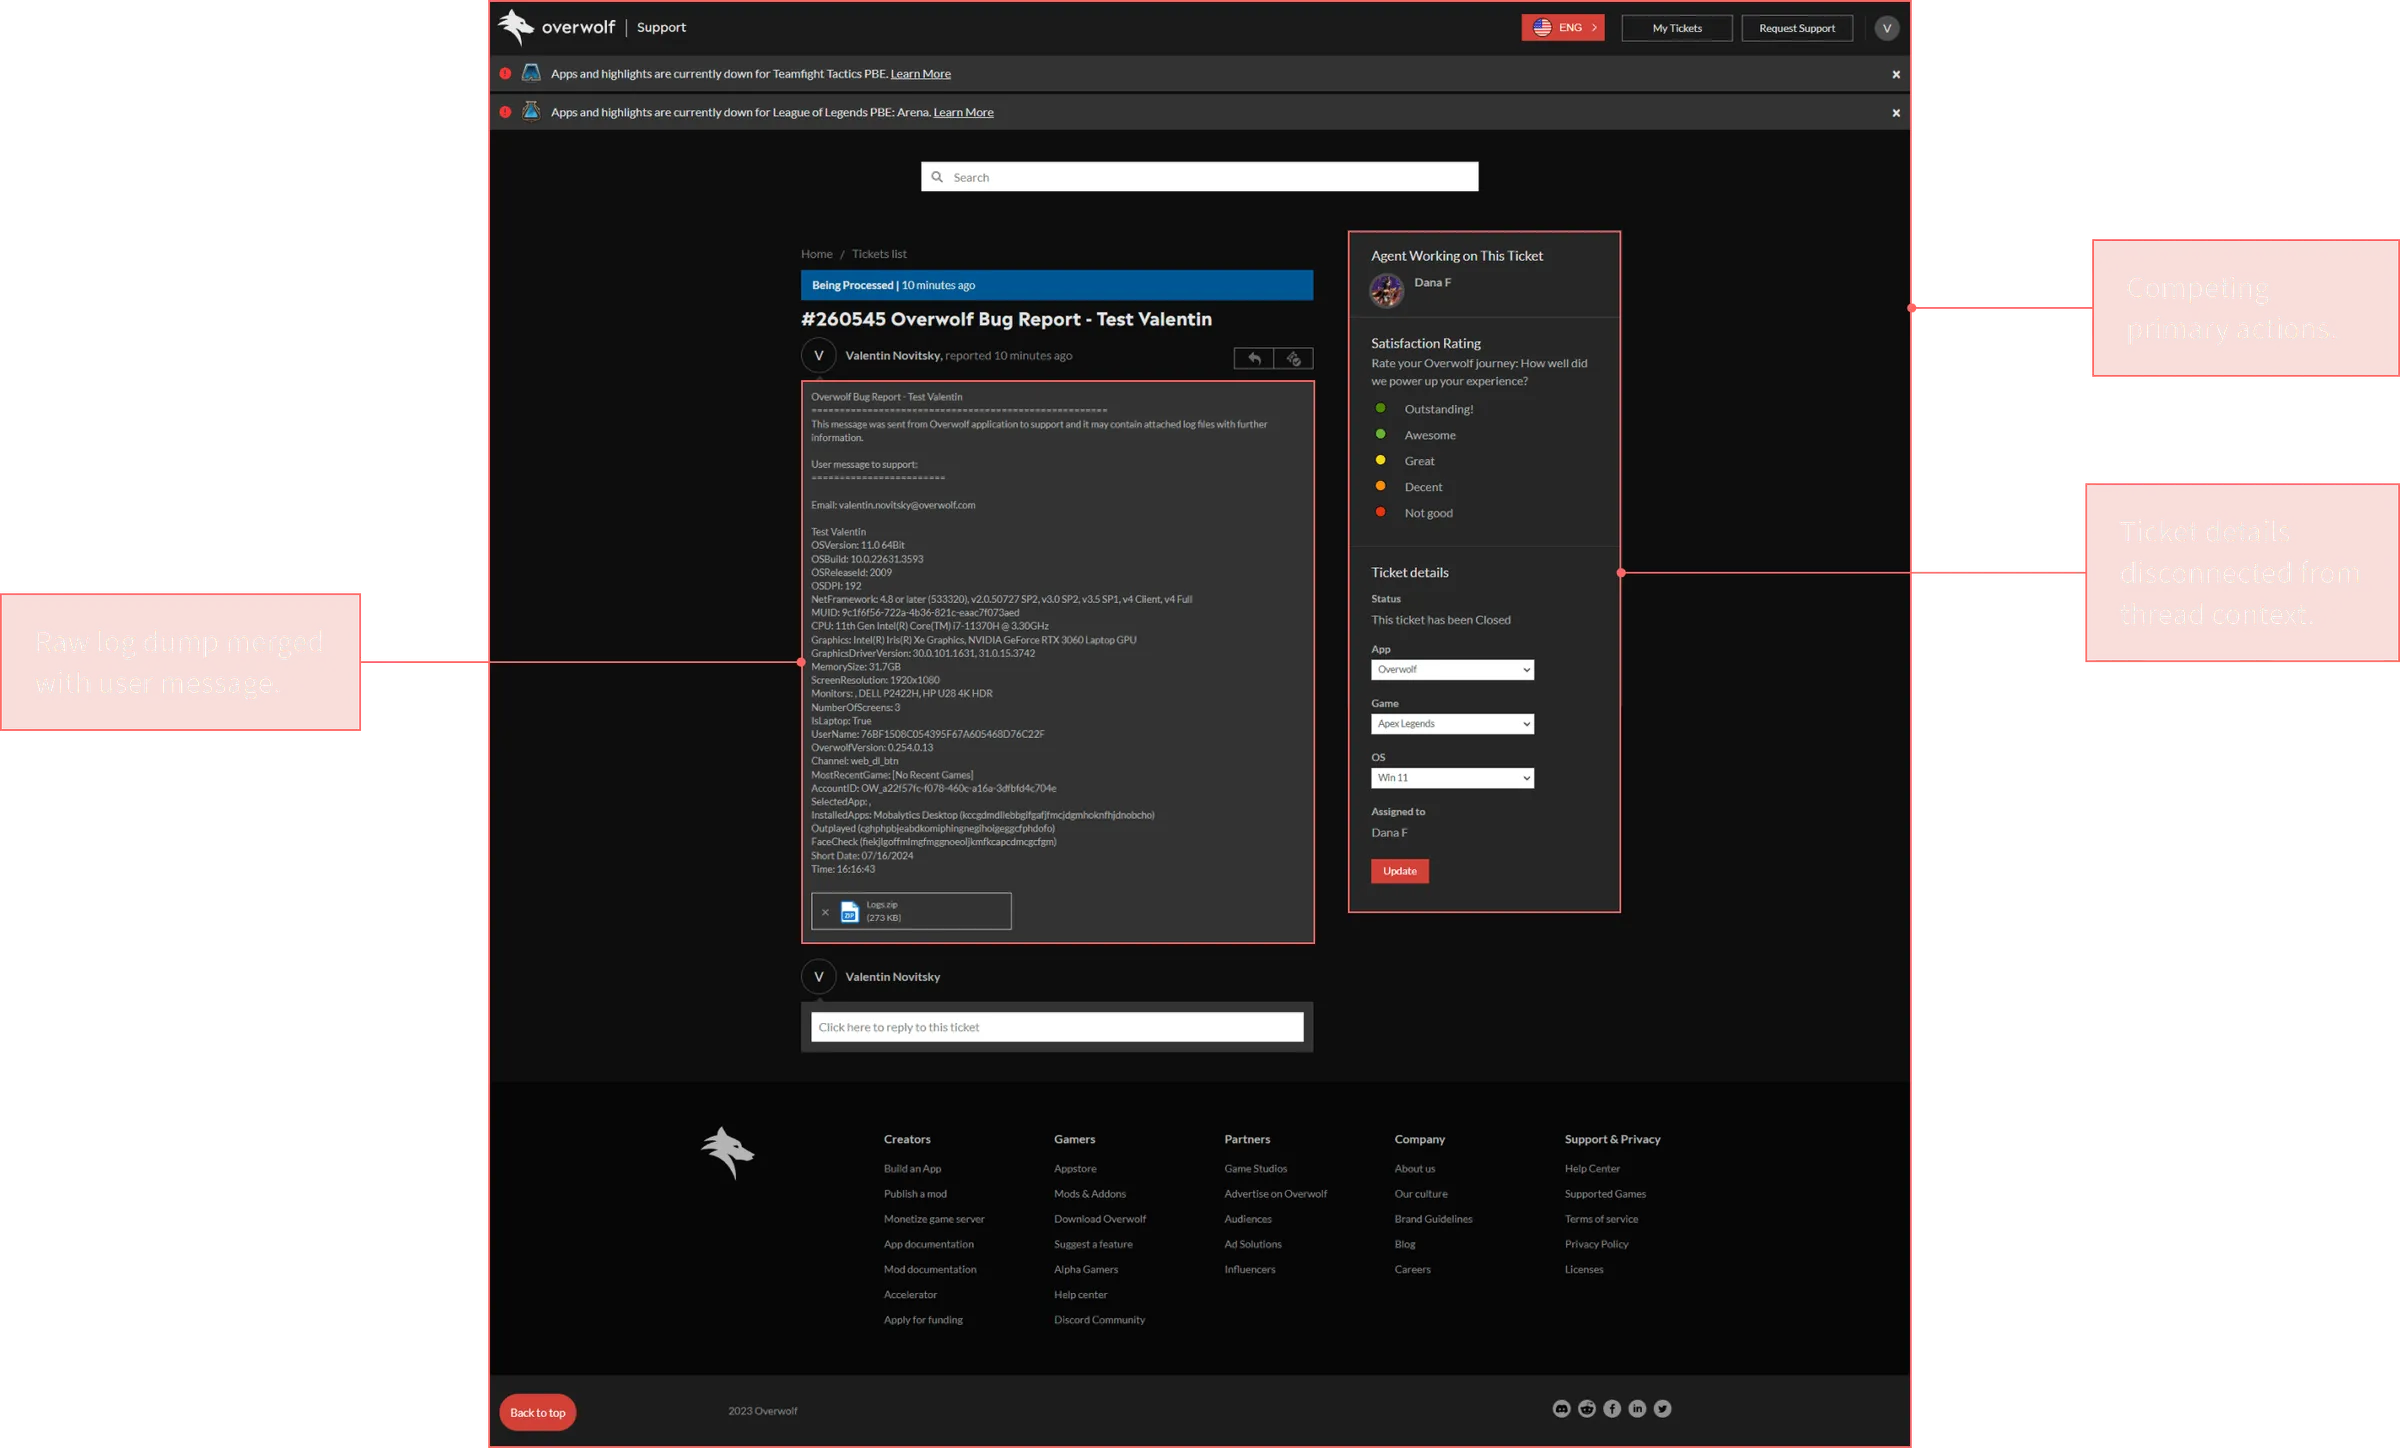Click the Teamfight Tactics game icon
The image size is (2400, 1448).
[531, 73]
